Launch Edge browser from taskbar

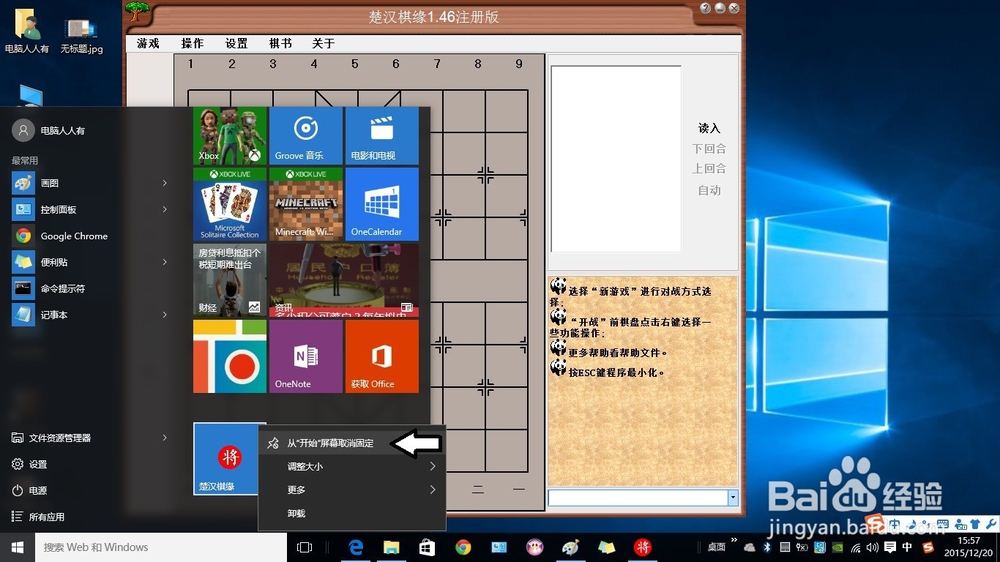point(355,547)
